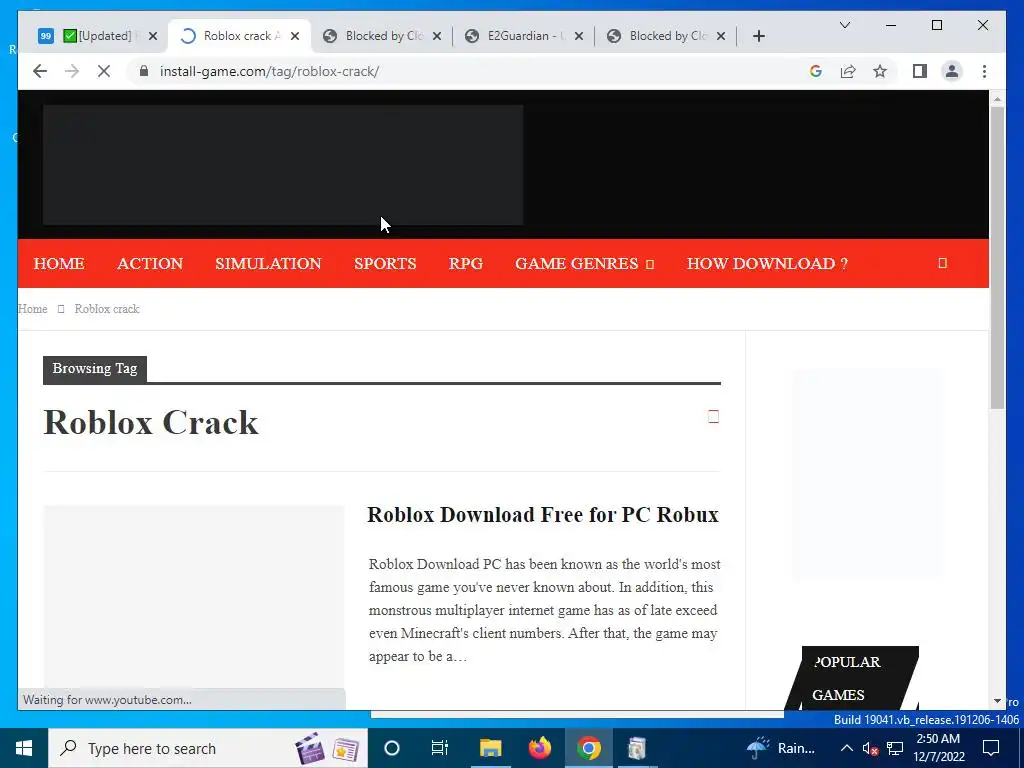Image resolution: width=1024 pixels, height=768 pixels.
Task: Click the RSS icon beside Roblox Crack heading
Action: click(713, 417)
